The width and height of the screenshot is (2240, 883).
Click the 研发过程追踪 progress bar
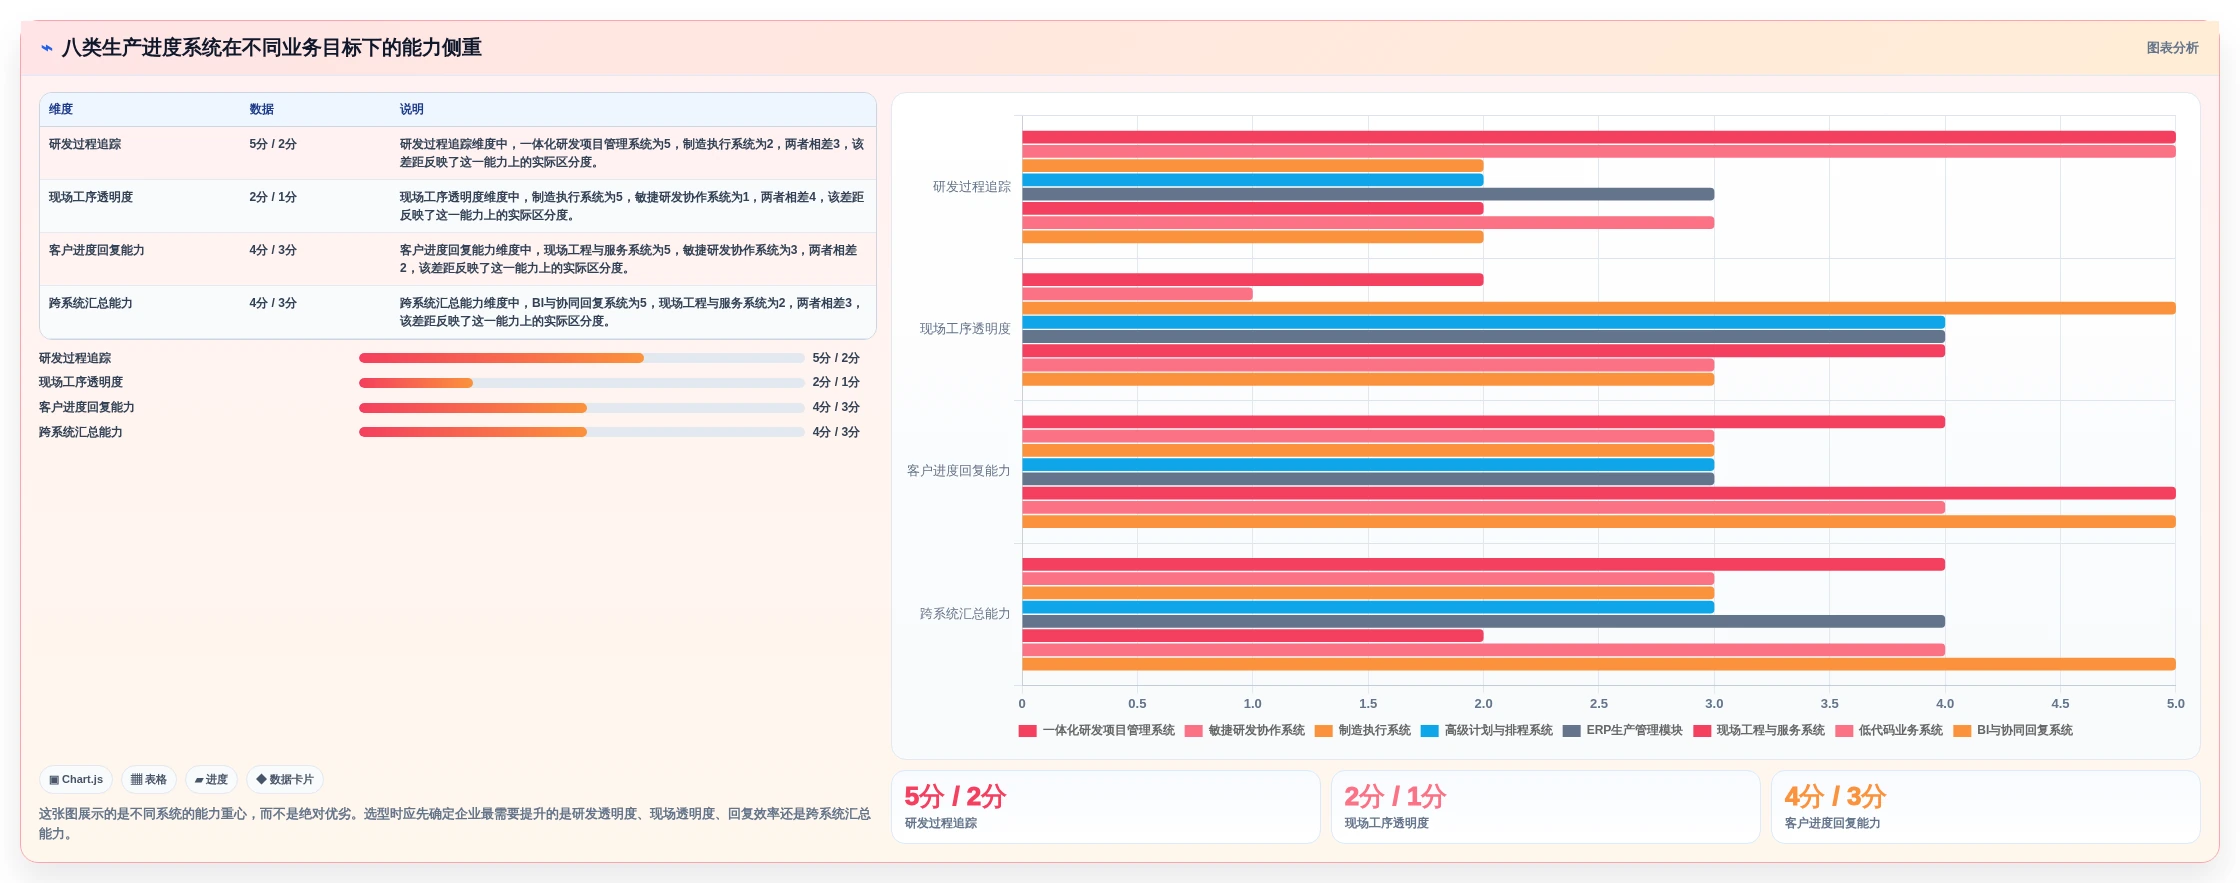tap(581, 358)
